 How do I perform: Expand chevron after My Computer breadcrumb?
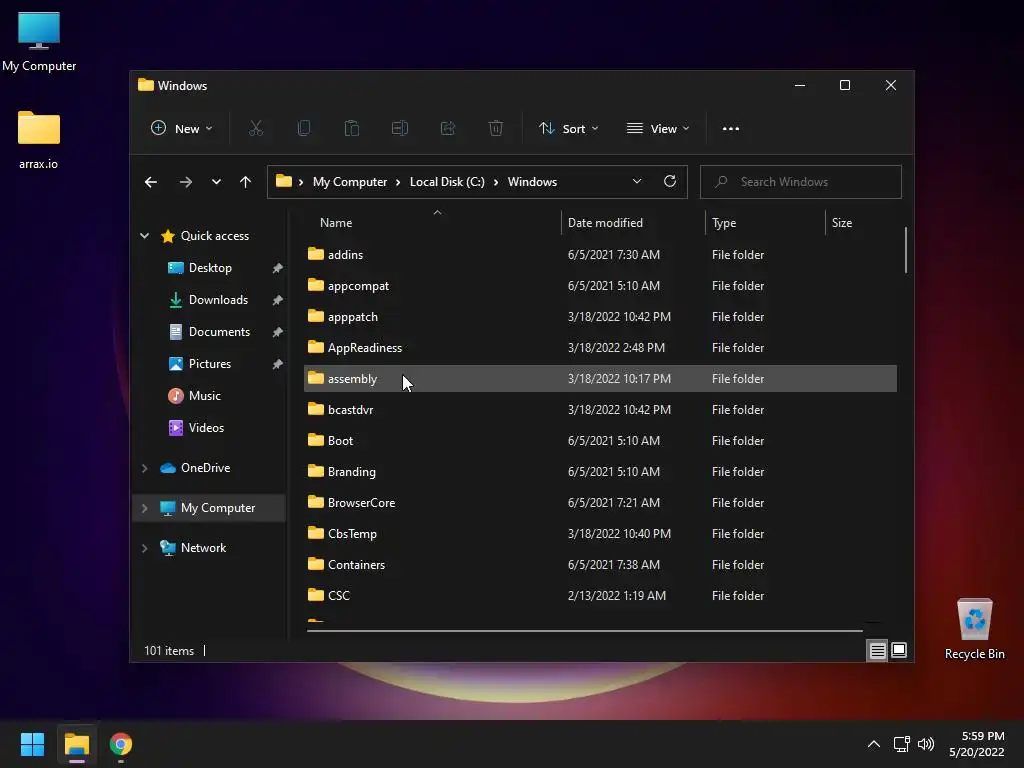tap(398, 182)
